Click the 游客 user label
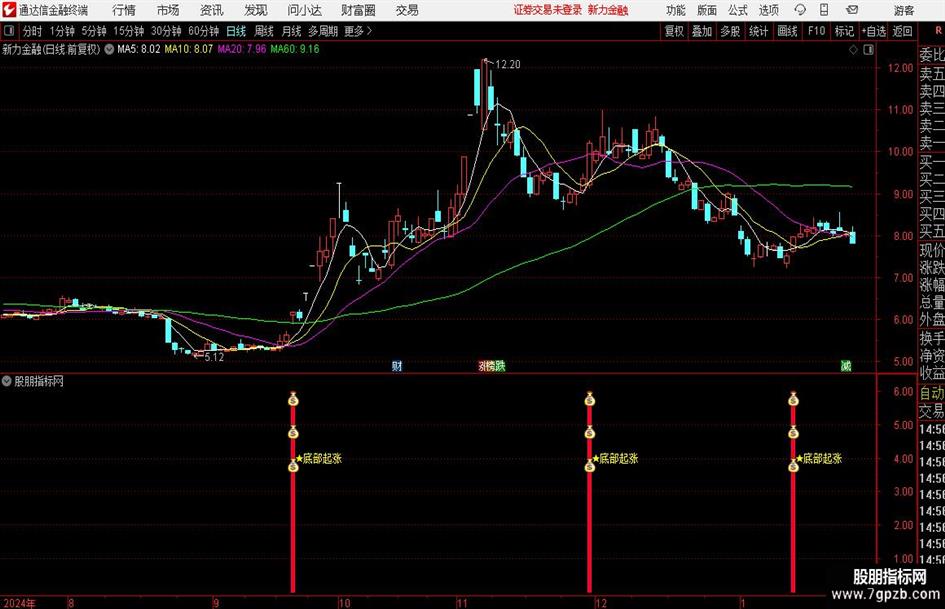945x609 pixels. pyautogui.click(x=903, y=10)
